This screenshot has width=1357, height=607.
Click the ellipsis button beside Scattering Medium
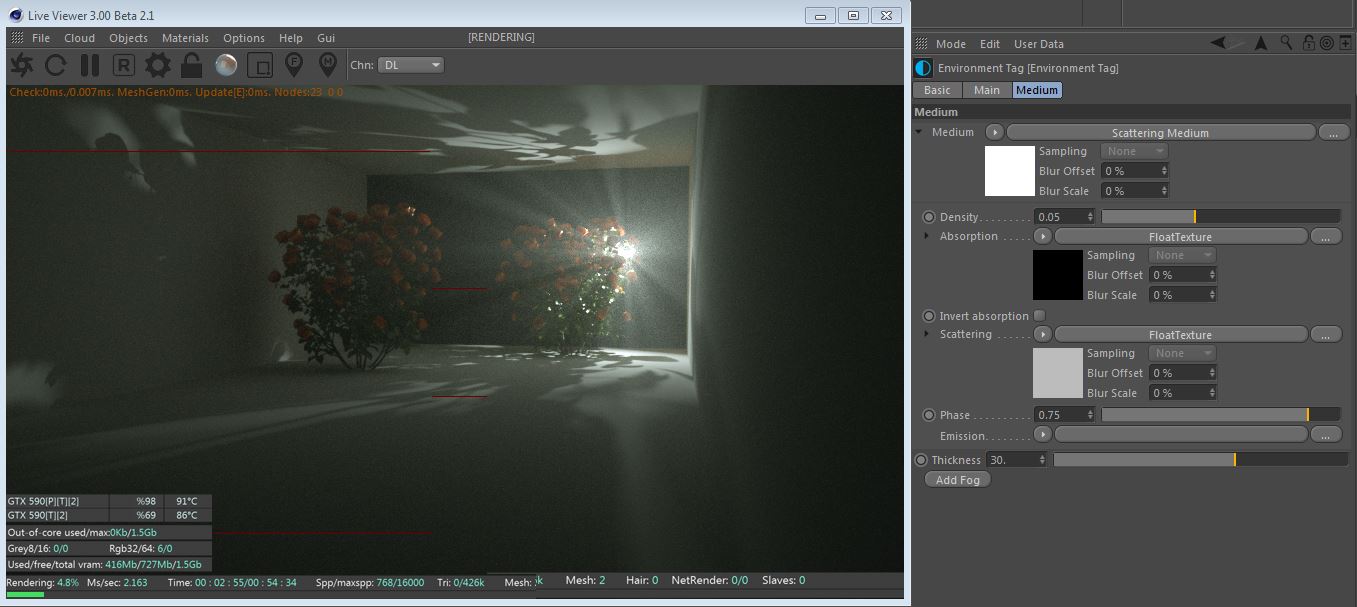tap(1334, 132)
